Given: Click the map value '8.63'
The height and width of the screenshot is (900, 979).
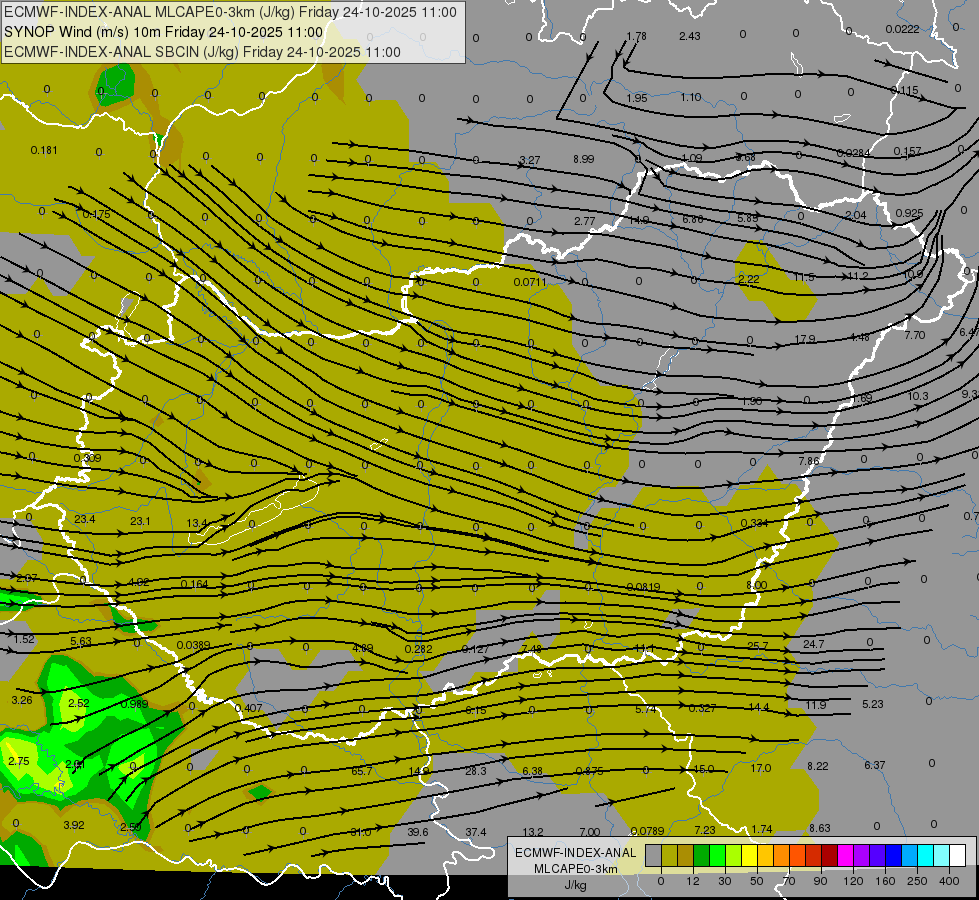Looking at the screenshot, I should click(x=820, y=828).
